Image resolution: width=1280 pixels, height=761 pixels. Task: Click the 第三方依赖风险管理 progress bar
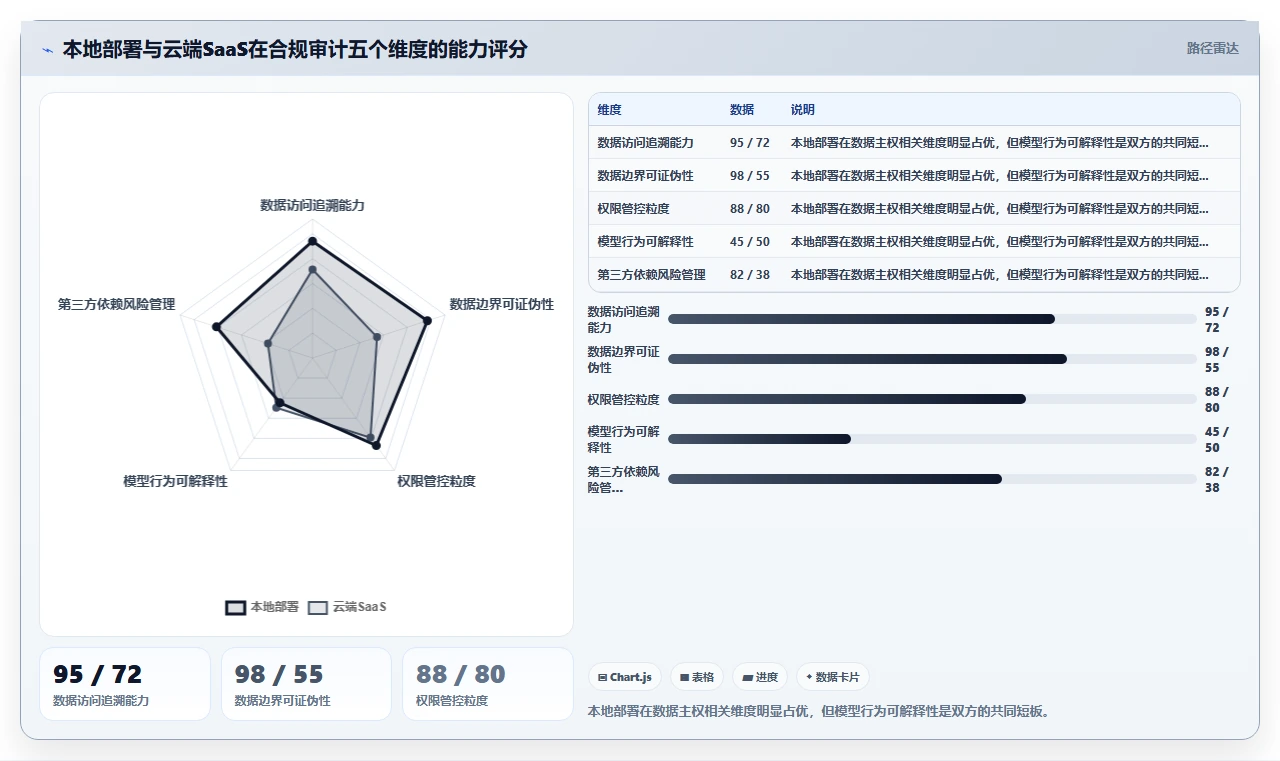click(932, 479)
